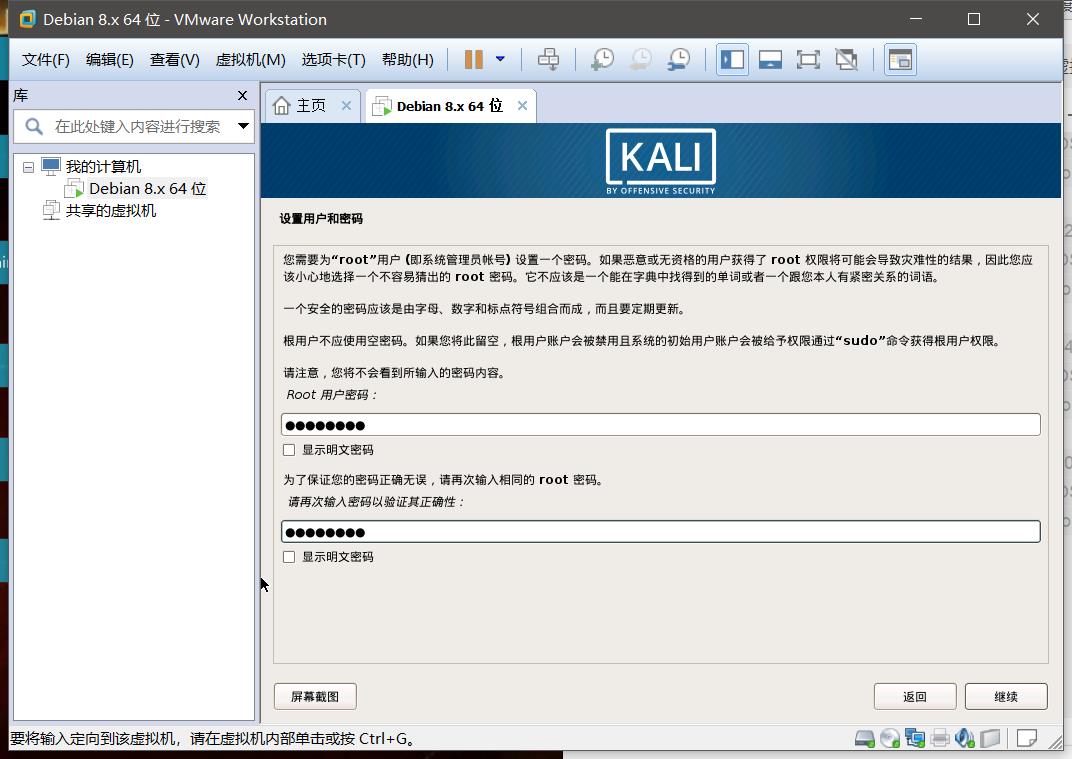Viewport: 1072px width, 759px height.
Task: Enable 显示明文密码 under the root password field
Action: point(289,450)
